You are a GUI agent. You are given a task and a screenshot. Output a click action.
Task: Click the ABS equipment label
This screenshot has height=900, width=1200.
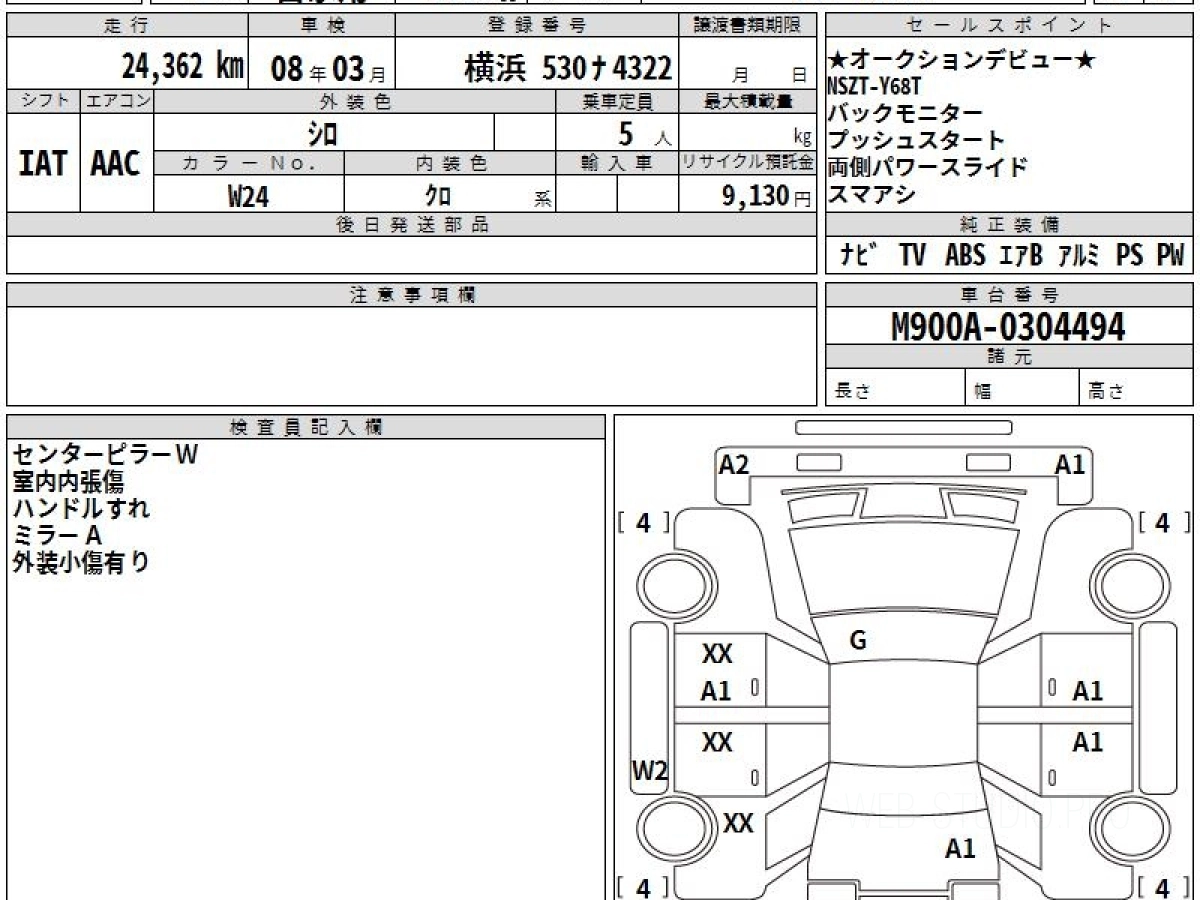(x=965, y=256)
